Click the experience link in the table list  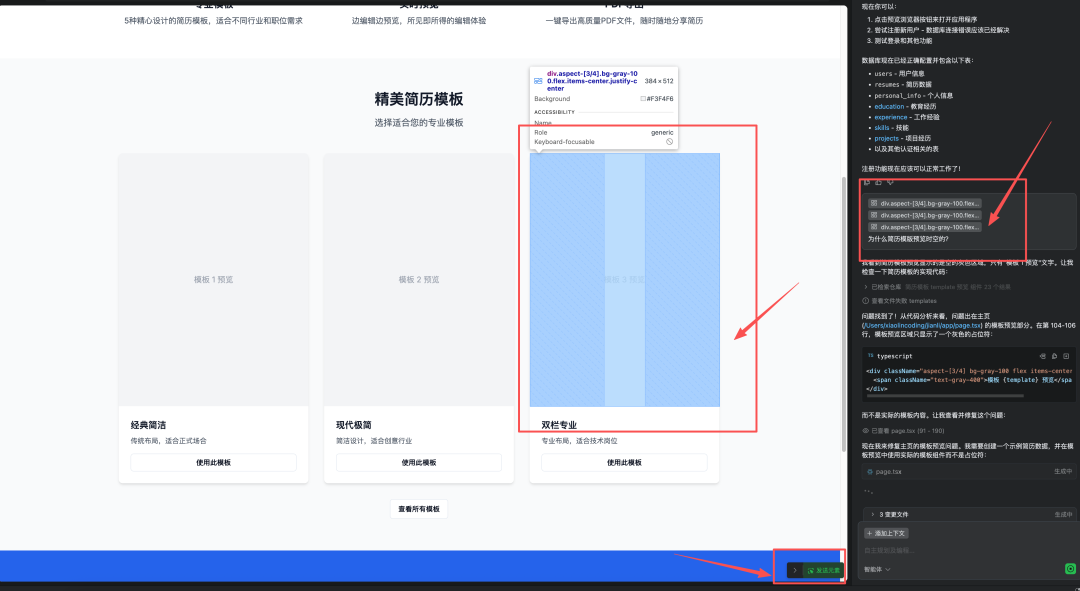point(891,117)
